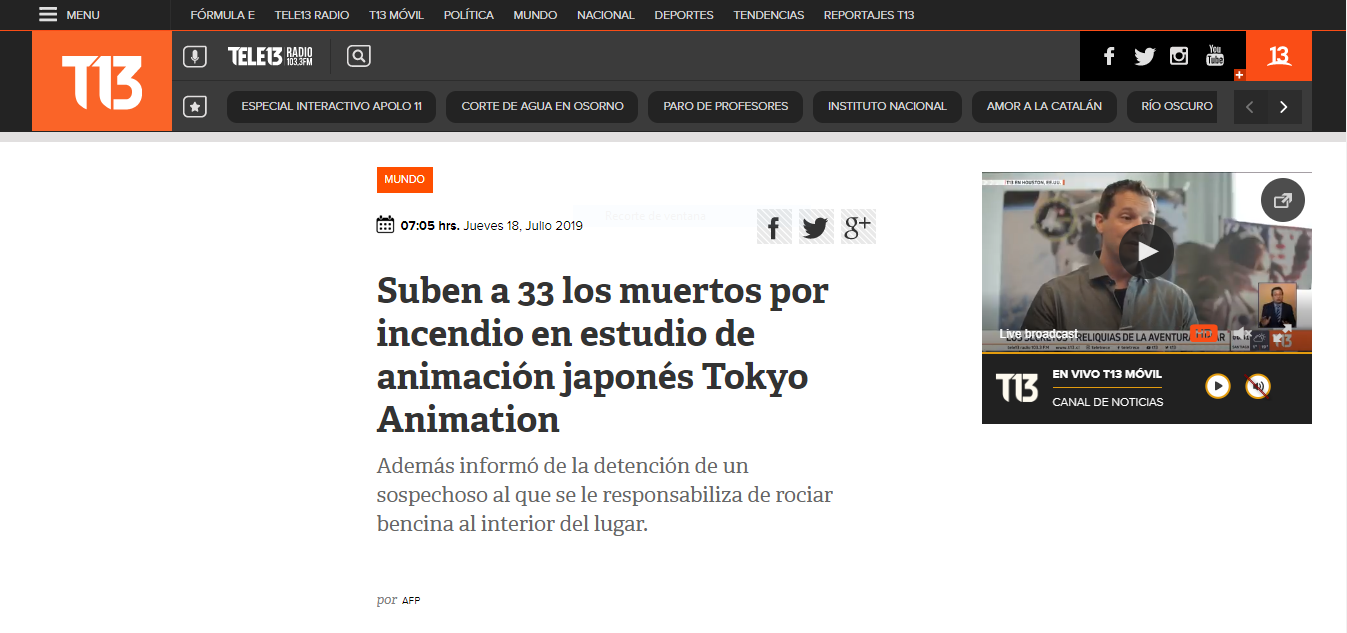
Task: Open the small plus badge near Canal 13
Action: [1239, 75]
